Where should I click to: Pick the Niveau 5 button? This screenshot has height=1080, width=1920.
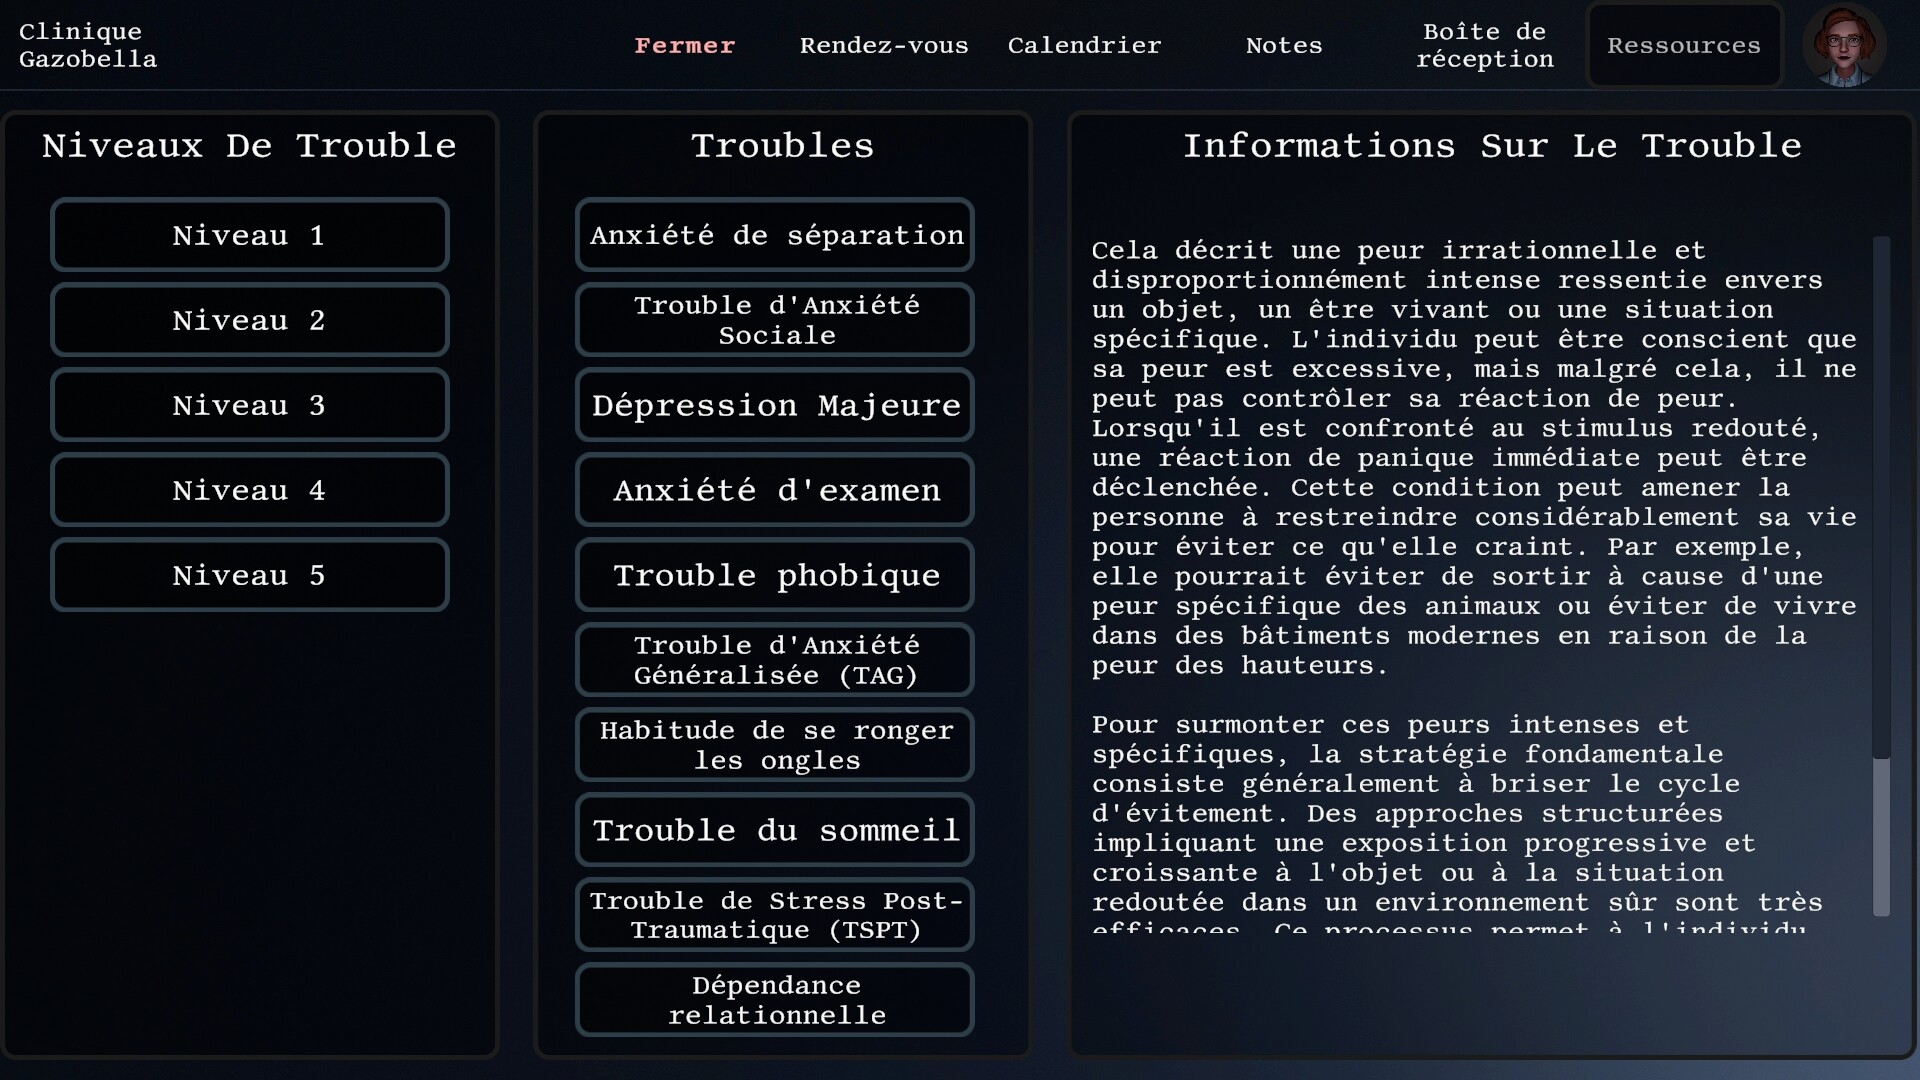[249, 575]
